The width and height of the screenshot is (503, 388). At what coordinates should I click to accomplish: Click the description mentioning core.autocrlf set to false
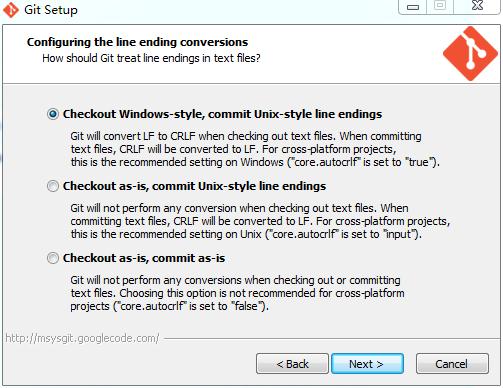click(237, 293)
